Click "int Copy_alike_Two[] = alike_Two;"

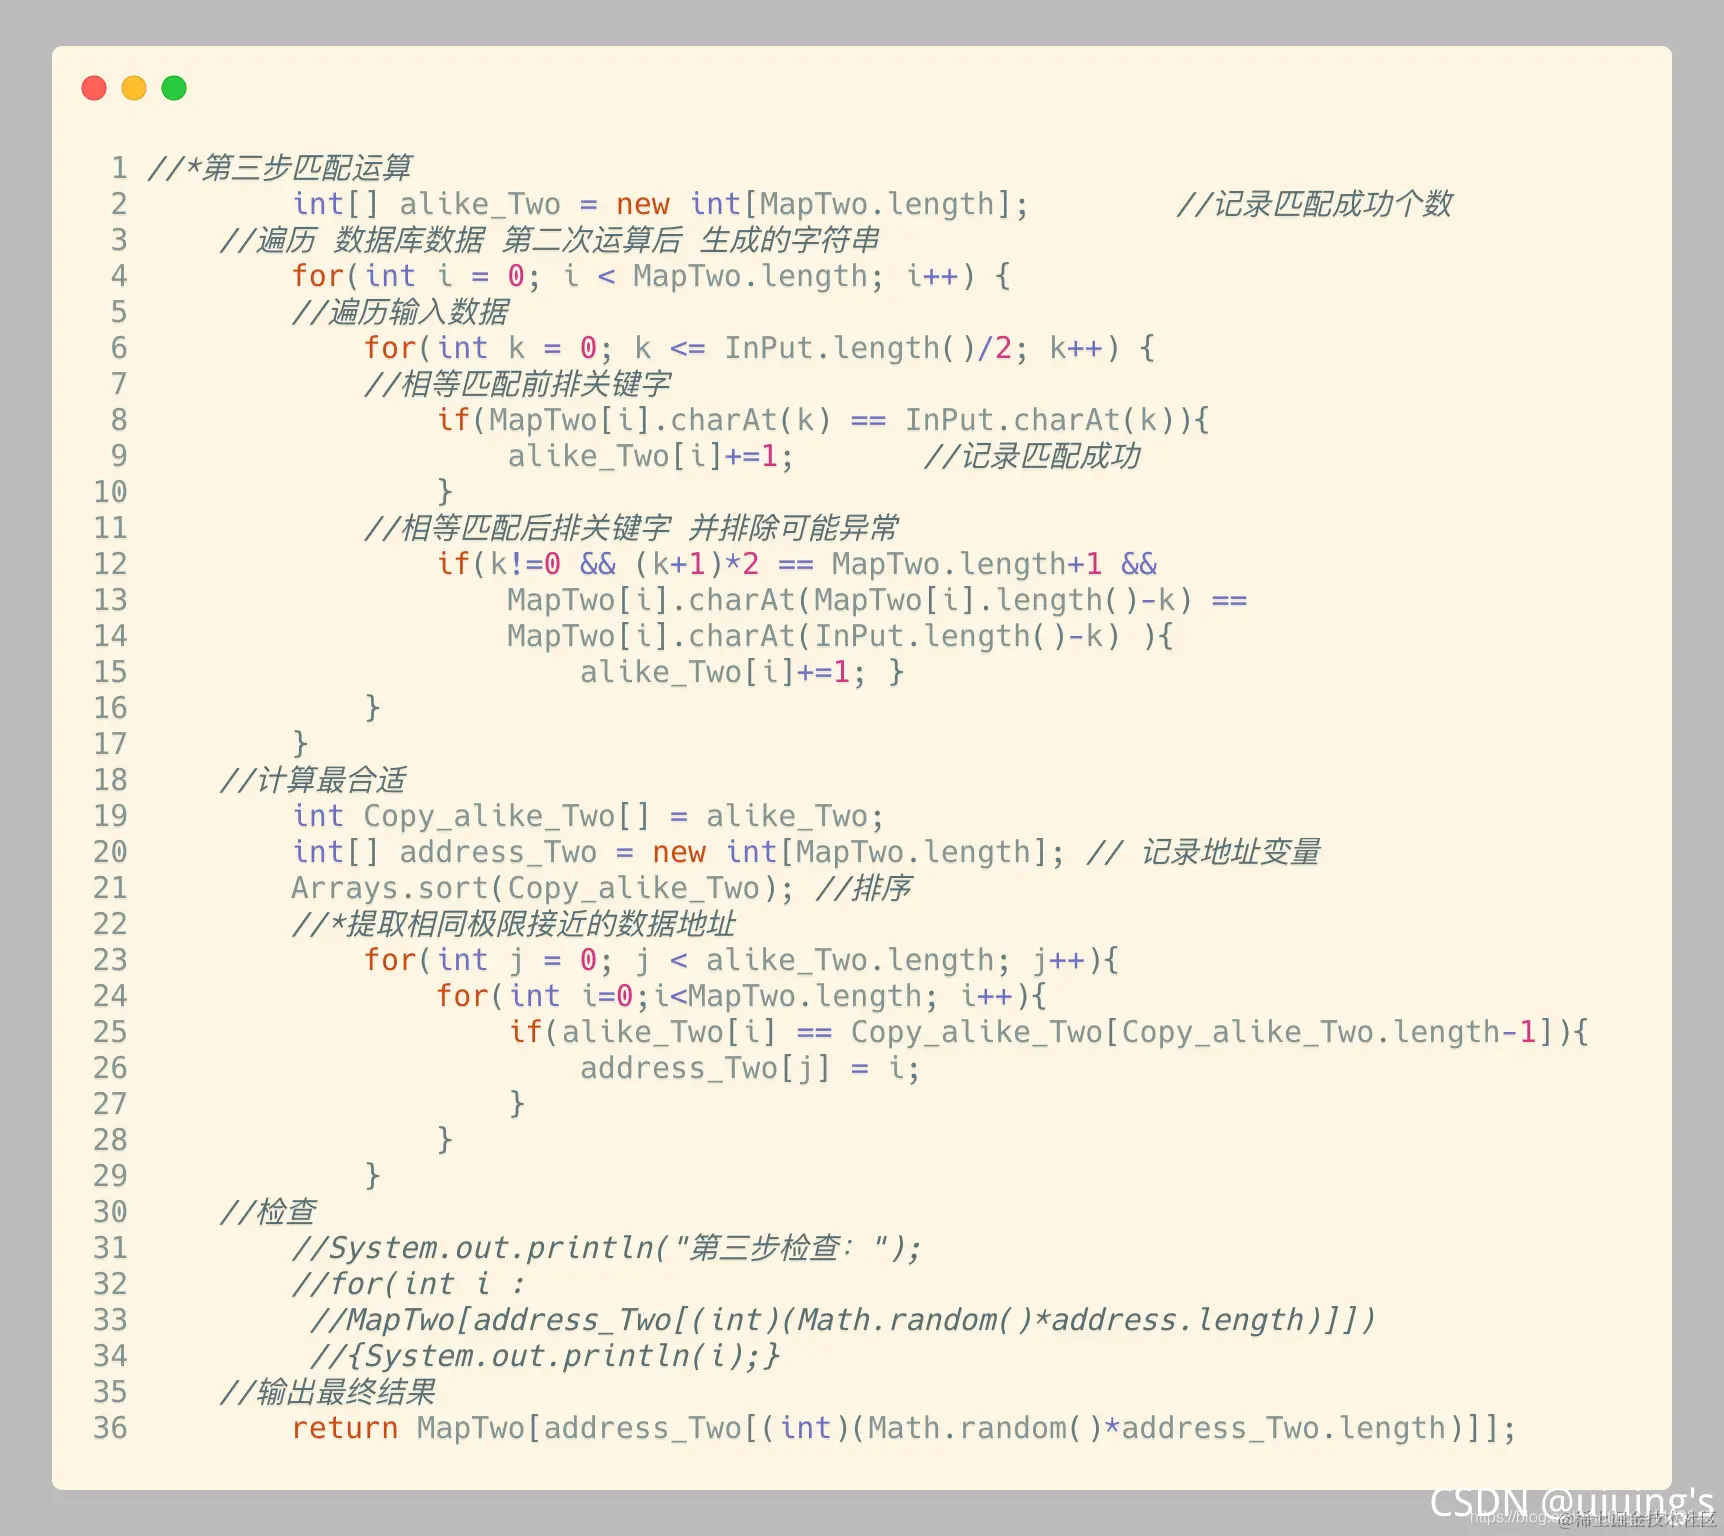[588, 816]
